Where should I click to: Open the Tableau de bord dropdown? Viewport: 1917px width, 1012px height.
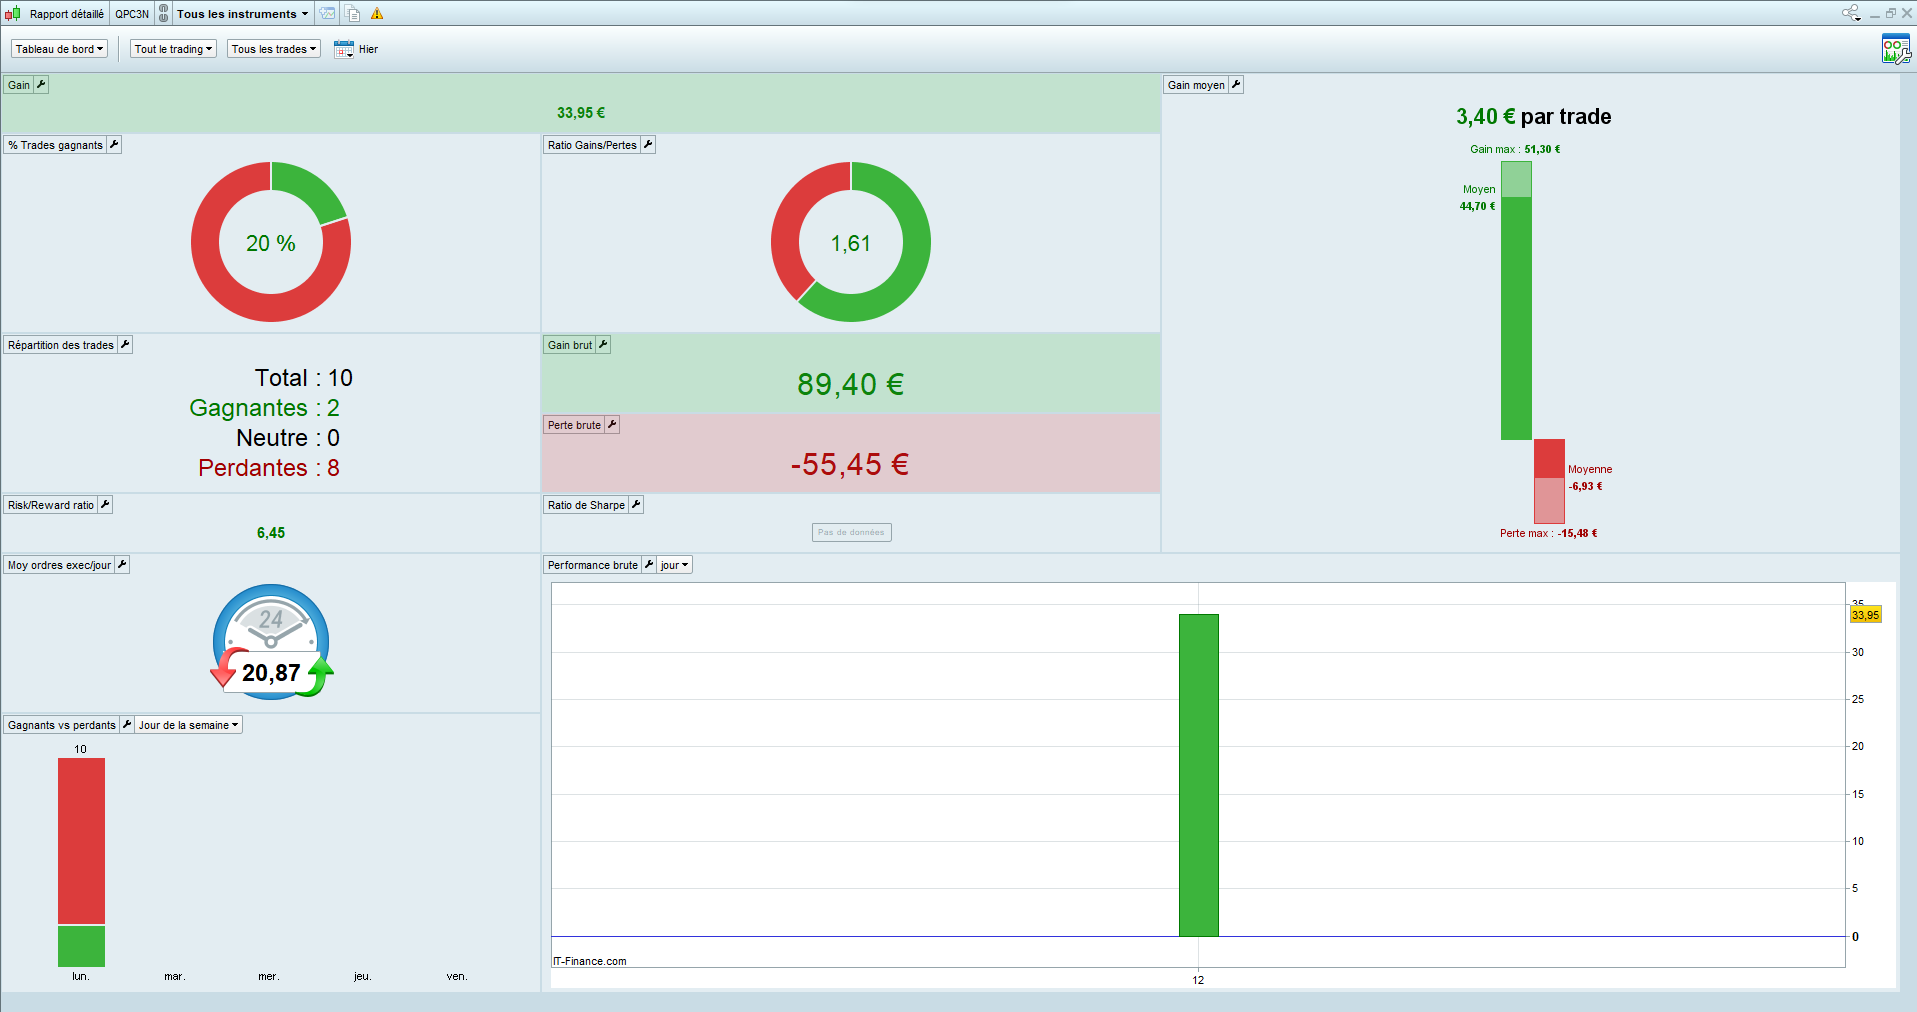tap(59, 49)
